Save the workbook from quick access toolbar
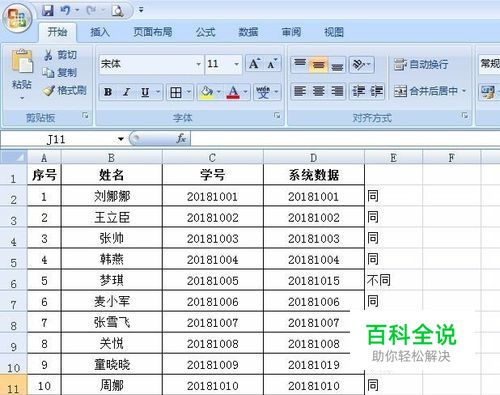Image resolution: width=500 pixels, height=395 pixels. [48, 11]
